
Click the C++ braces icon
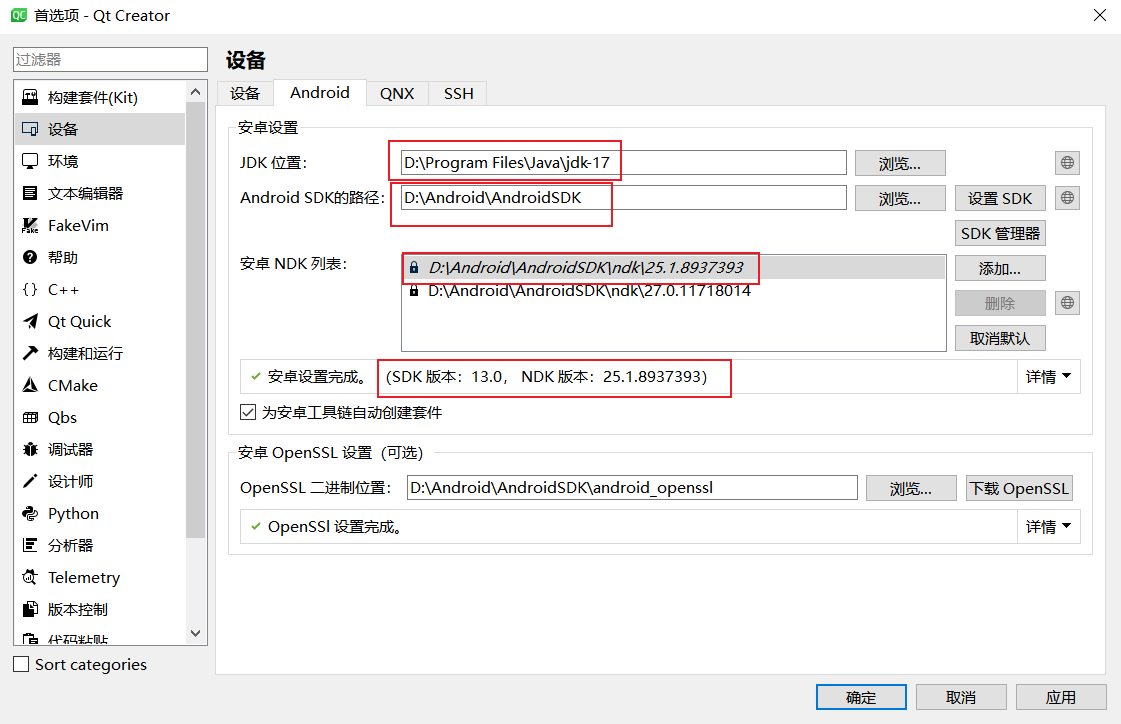point(30,289)
